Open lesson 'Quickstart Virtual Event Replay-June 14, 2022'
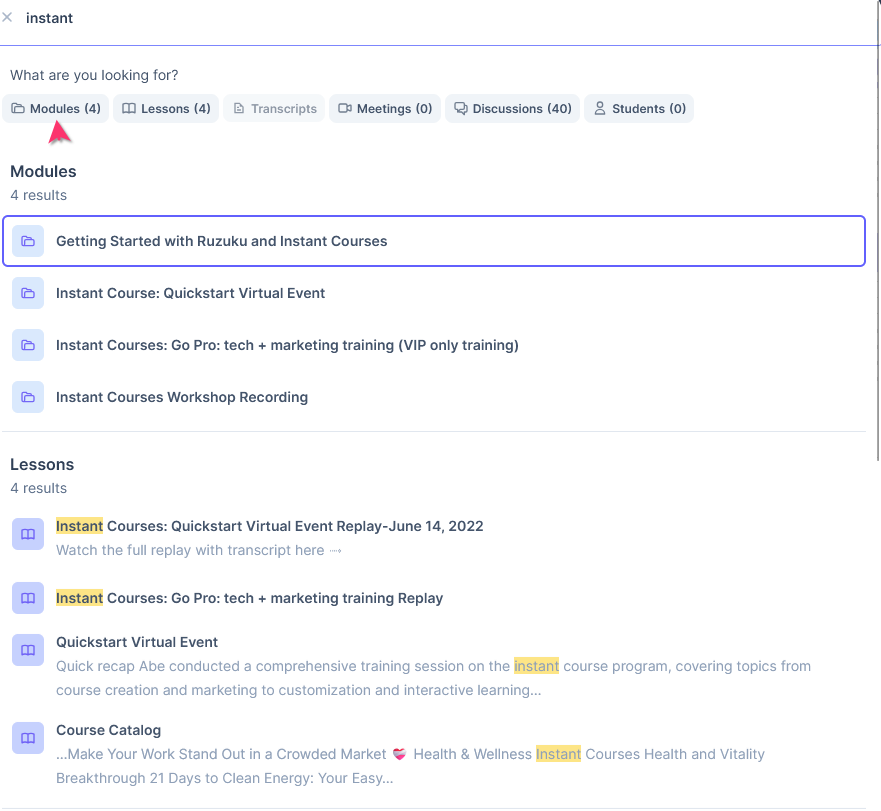The height and width of the screenshot is (811, 881). tap(270, 526)
